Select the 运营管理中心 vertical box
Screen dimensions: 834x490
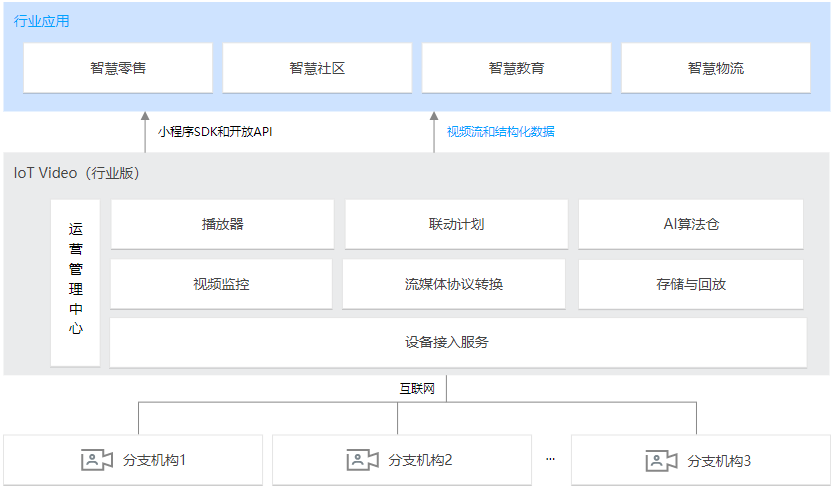pos(76,283)
